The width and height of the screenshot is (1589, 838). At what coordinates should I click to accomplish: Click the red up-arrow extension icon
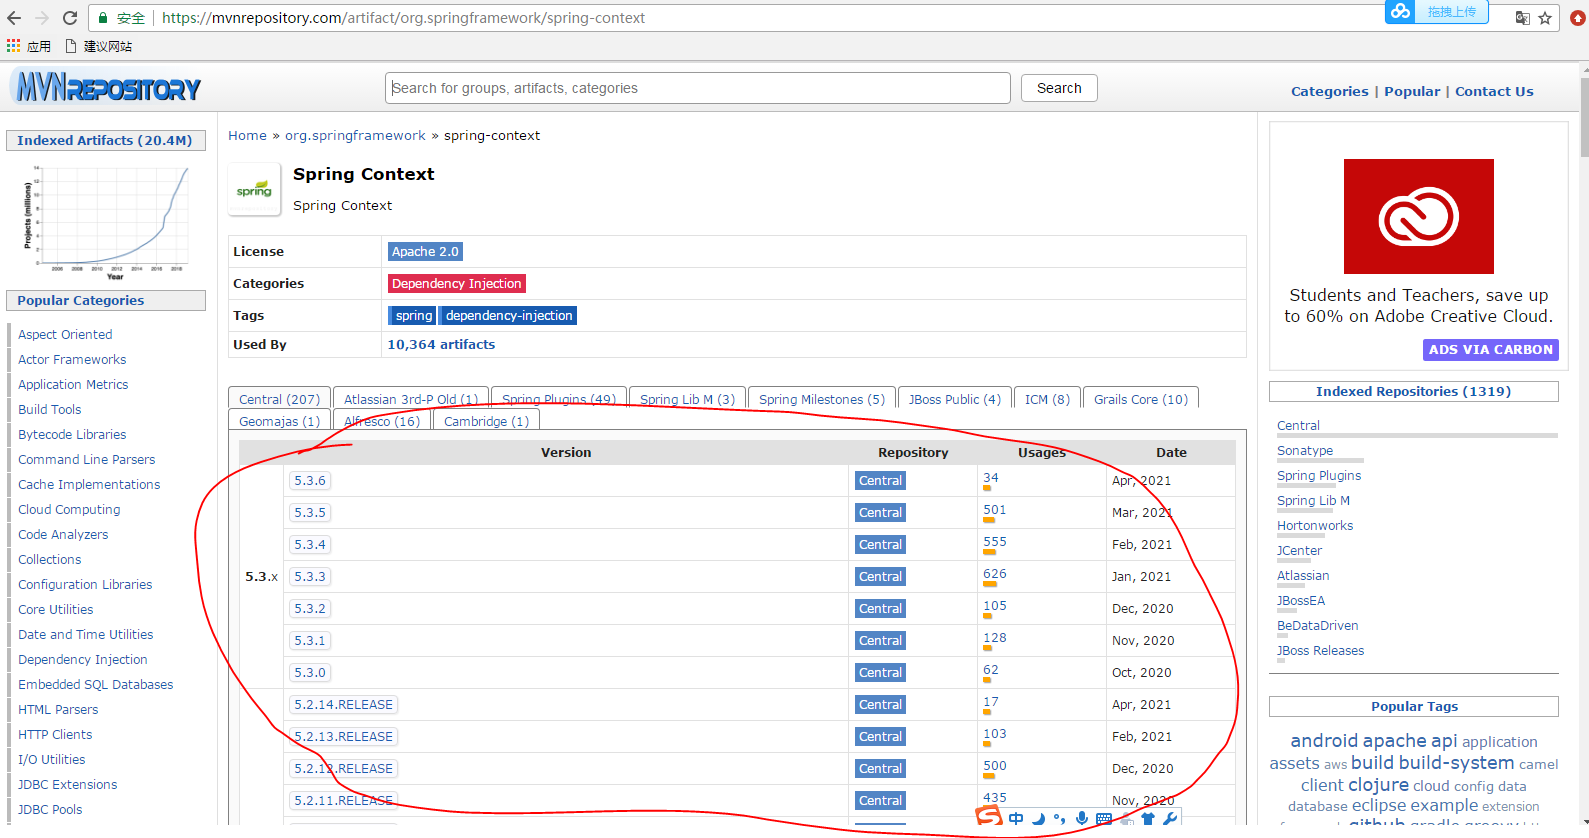click(1578, 18)
